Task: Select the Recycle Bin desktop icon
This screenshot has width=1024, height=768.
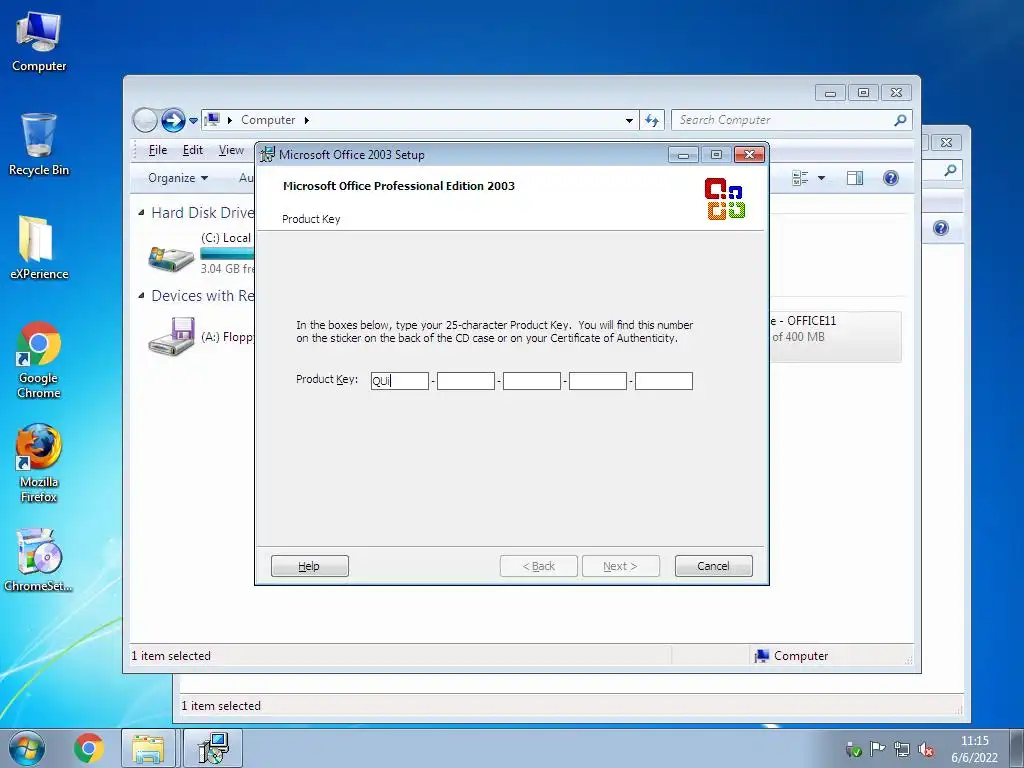Action: click(39, 144)
